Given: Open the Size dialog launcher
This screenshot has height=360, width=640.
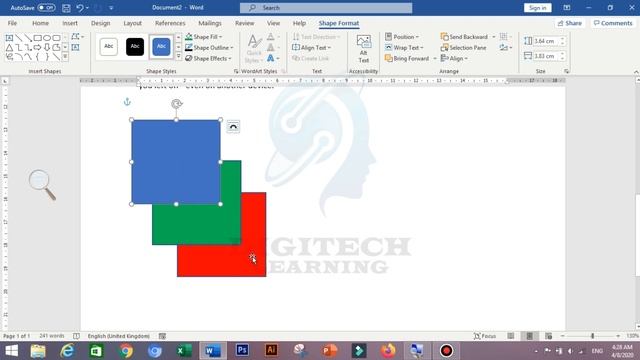Looking at the screenshot, I should 567,71.
